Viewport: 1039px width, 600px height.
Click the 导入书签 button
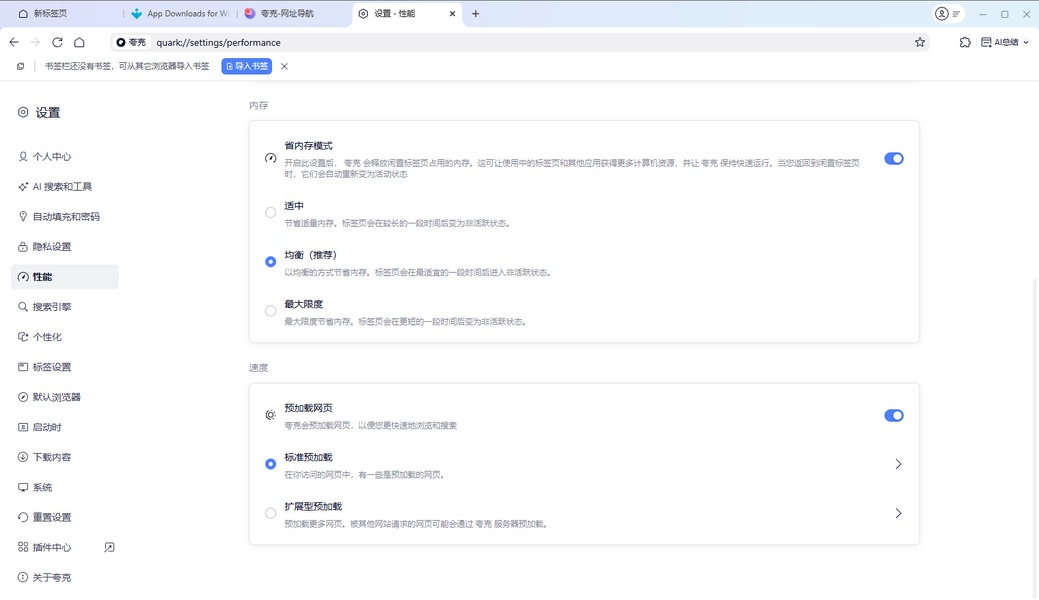pyautogui.click(x=246, y=66)
